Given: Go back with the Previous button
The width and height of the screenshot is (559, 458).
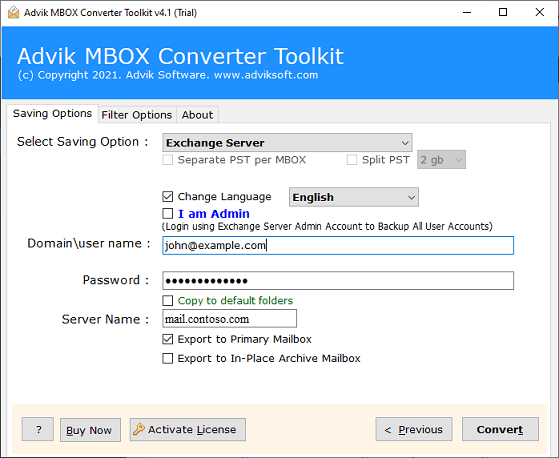Looking at the screenshot, I should click(414, 429).
